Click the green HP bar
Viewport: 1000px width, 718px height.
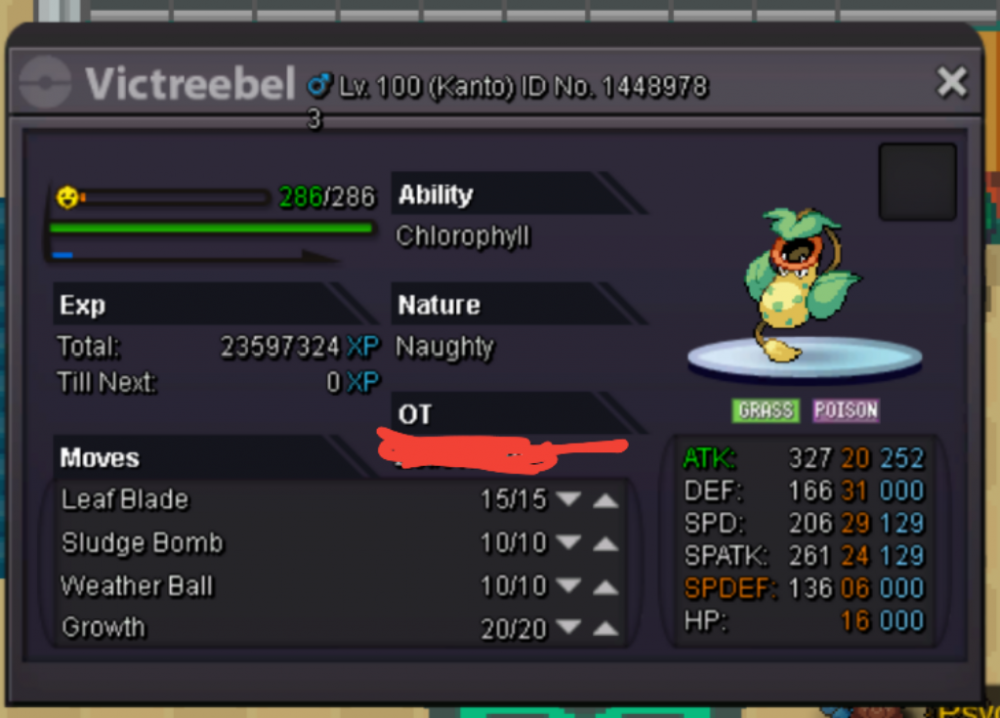[x=211, y=228]
